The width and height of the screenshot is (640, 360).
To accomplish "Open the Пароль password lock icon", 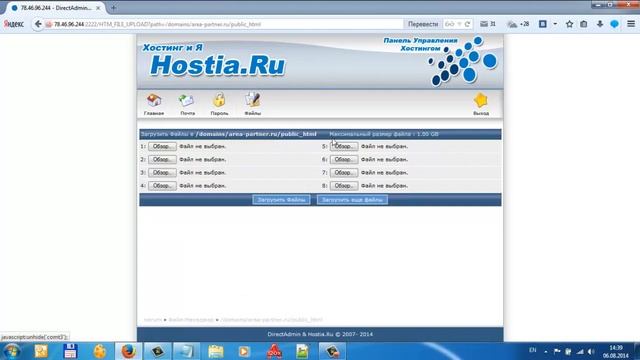I will (219, 100).
